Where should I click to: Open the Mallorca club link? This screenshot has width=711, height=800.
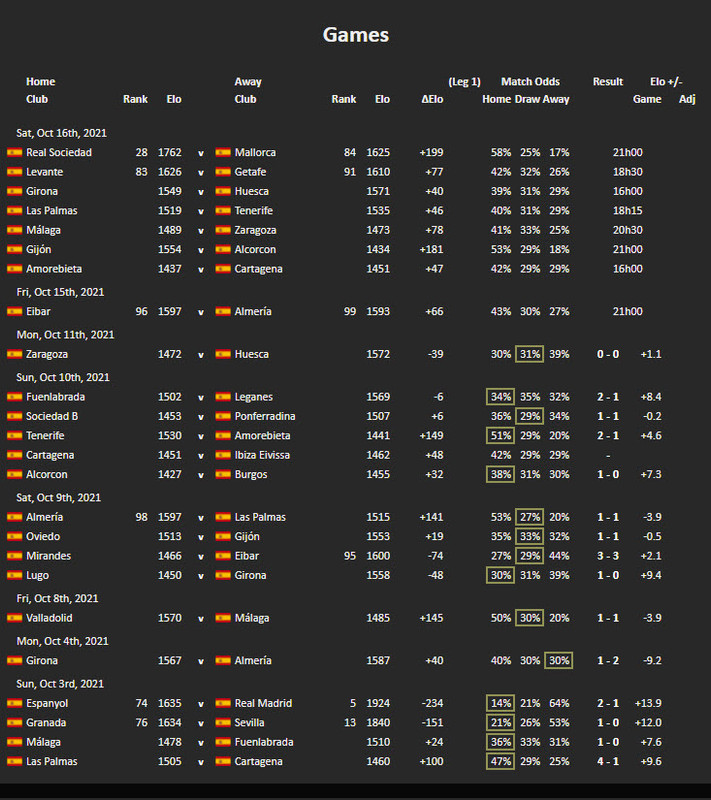coord(255,153)
